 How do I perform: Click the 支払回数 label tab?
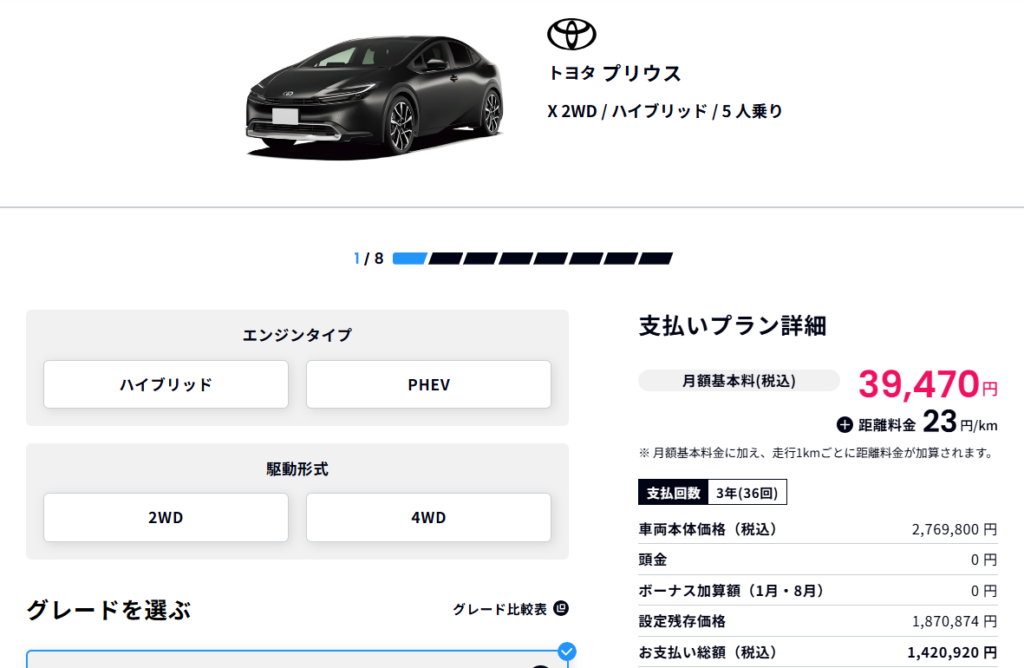[x=672, y=492]
